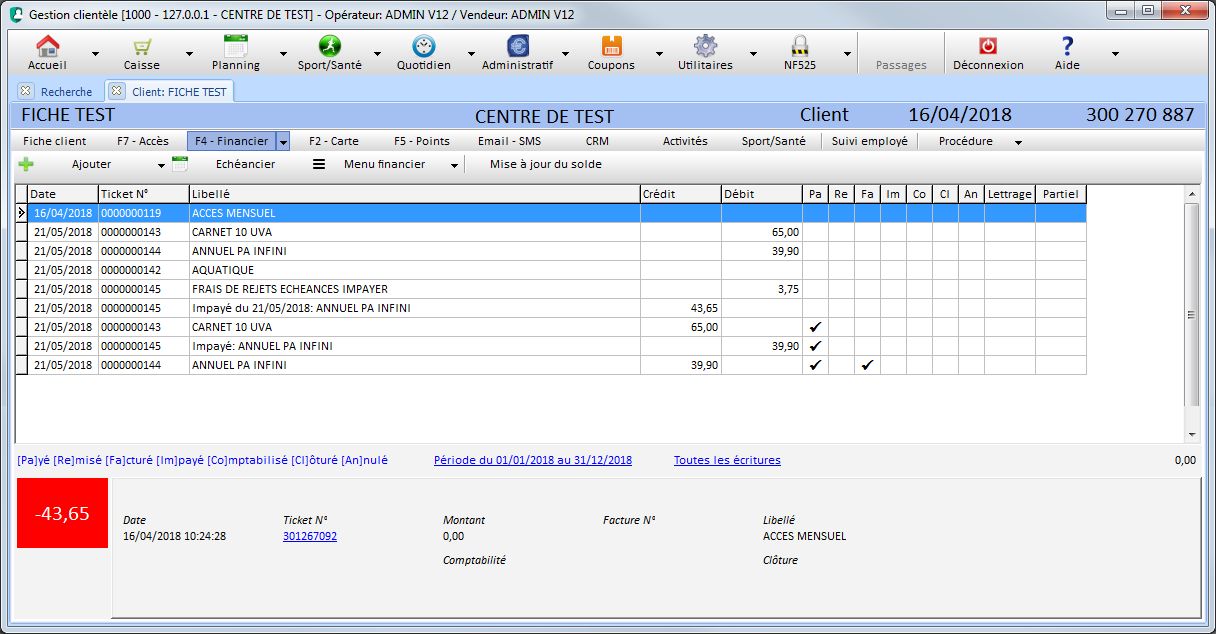
Task: Click the application logo in title bar
Action: (15, 15)
